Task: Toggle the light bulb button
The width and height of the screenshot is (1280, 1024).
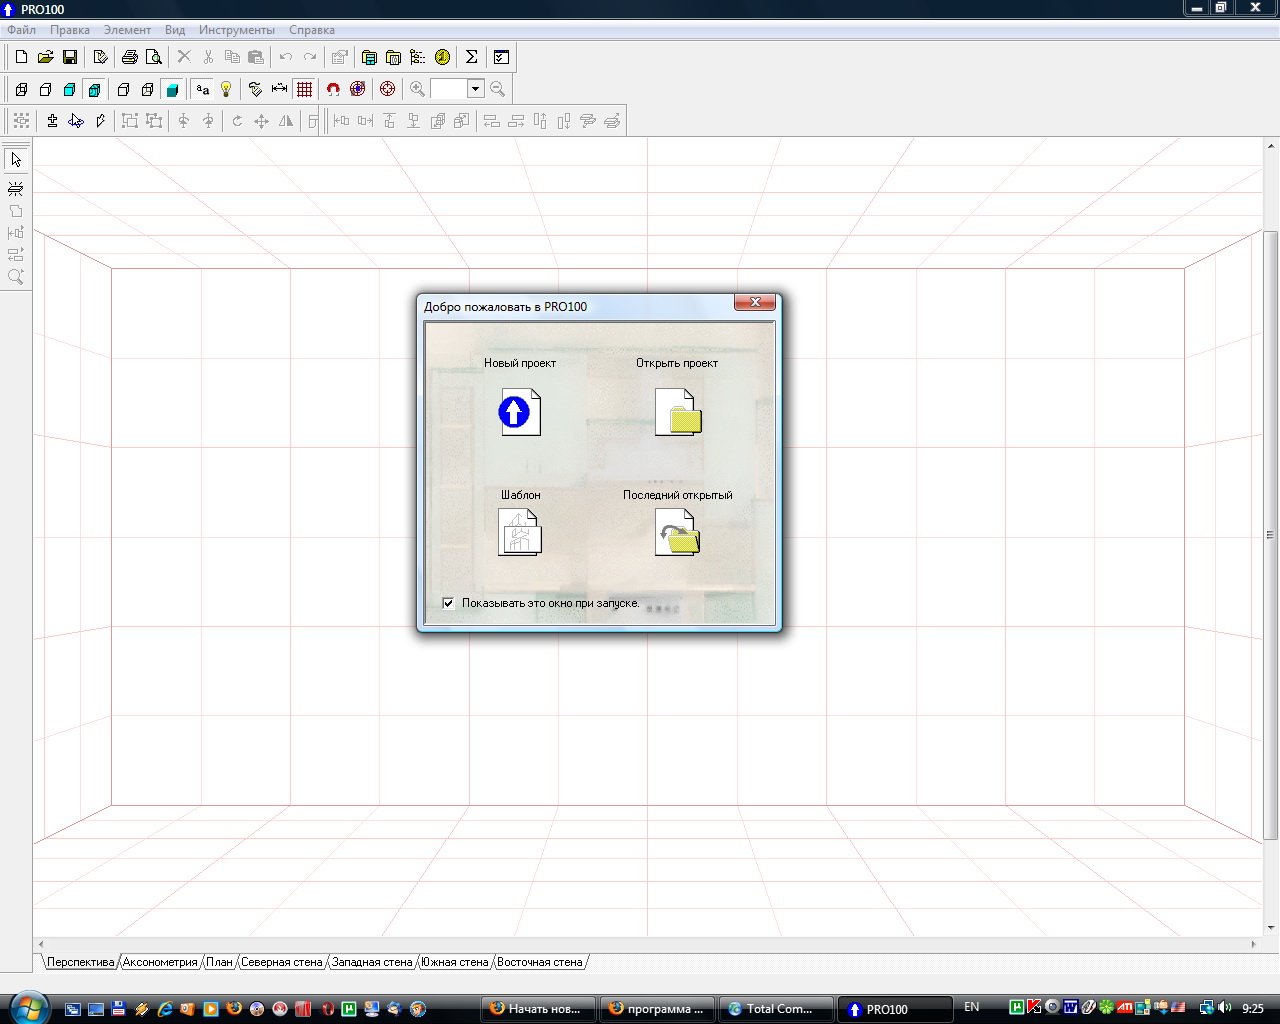Action: 227,89
